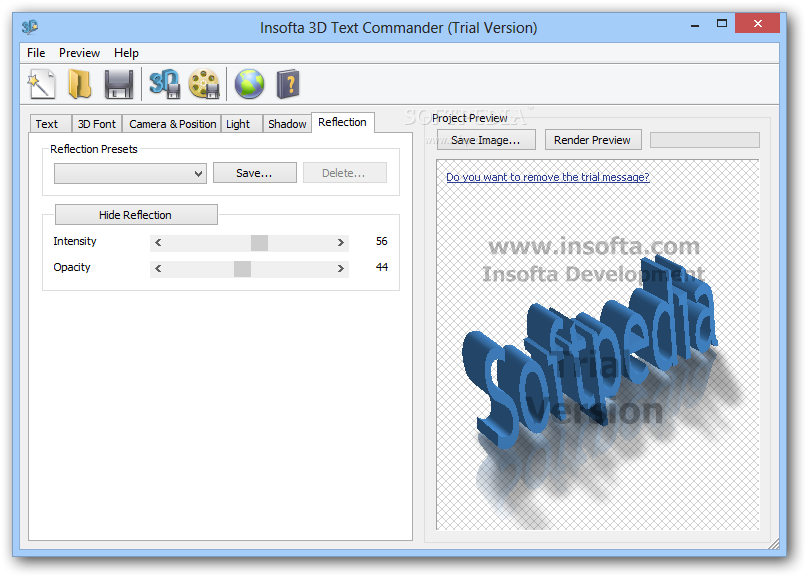Click the Opacity slider thumb
The height and width of the screenshot is (577, 807).
click(x=242, y=268)
